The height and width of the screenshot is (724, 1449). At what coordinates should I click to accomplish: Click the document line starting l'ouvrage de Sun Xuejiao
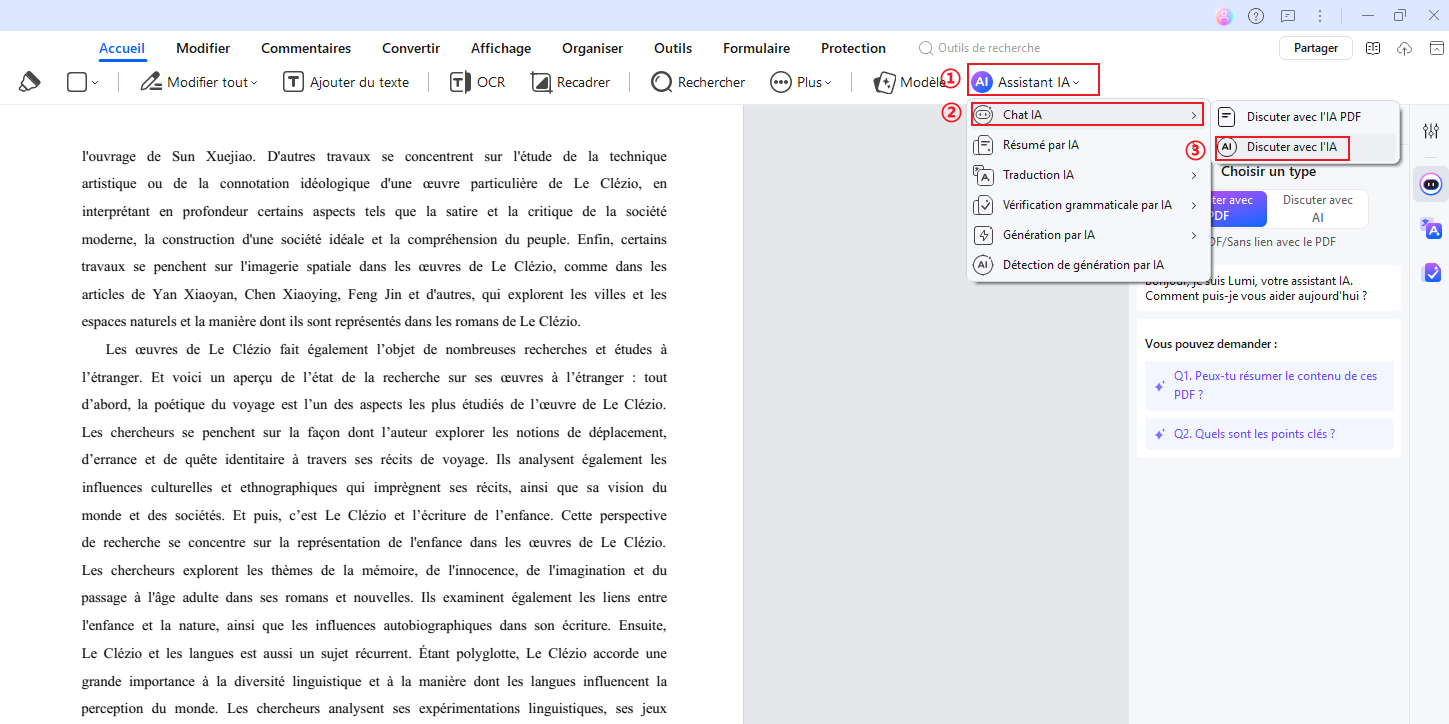(x=374, y=156)
